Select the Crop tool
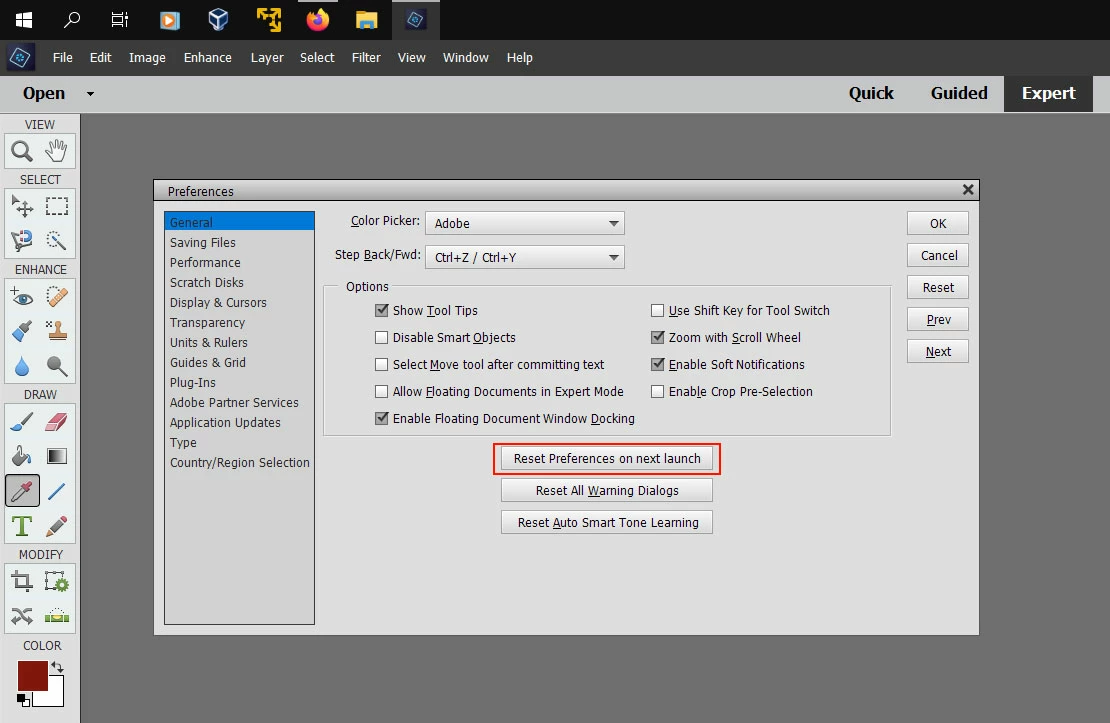Viewport: 1110px width, 723px height. pos(22,581)
